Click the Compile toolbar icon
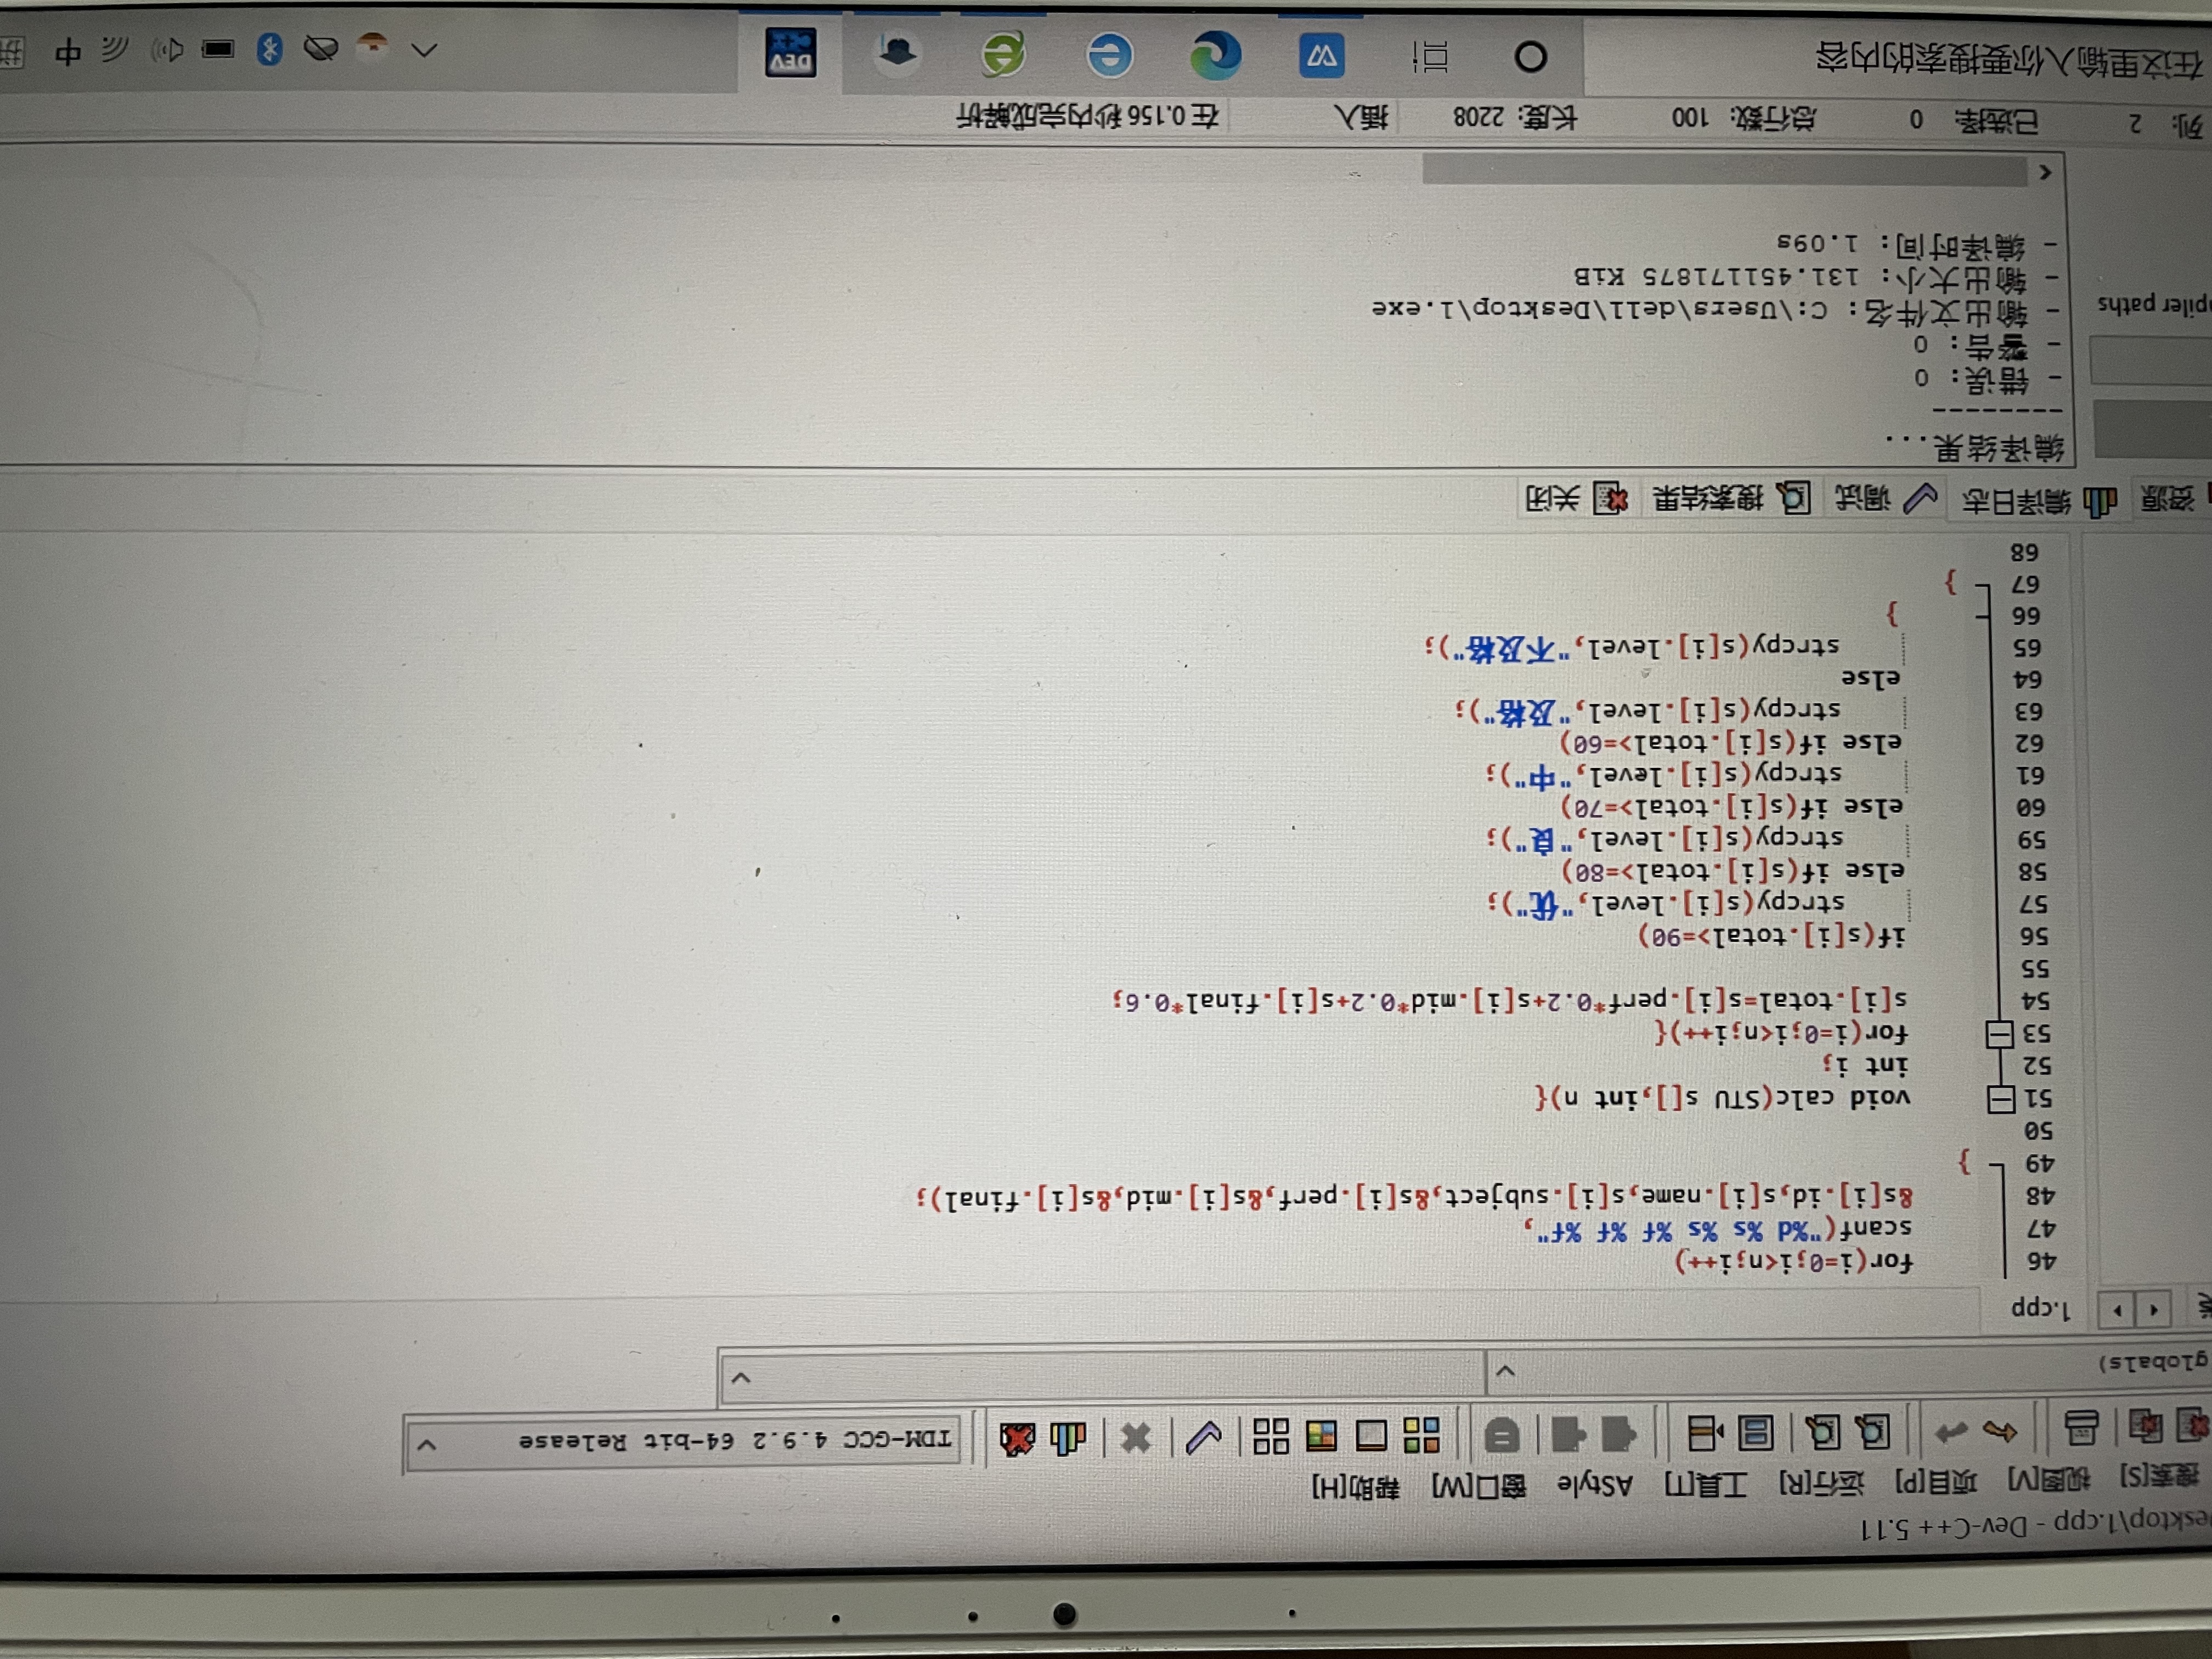Image resolution: width=2212 pixels, height=1659 pixels. [1421, 1435]
